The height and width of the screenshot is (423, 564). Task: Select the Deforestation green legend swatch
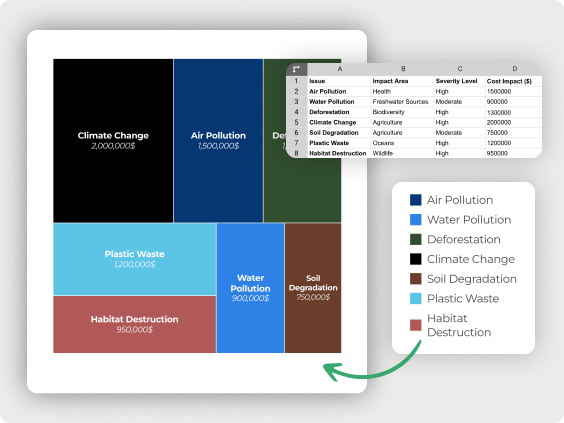coord(415,239)
